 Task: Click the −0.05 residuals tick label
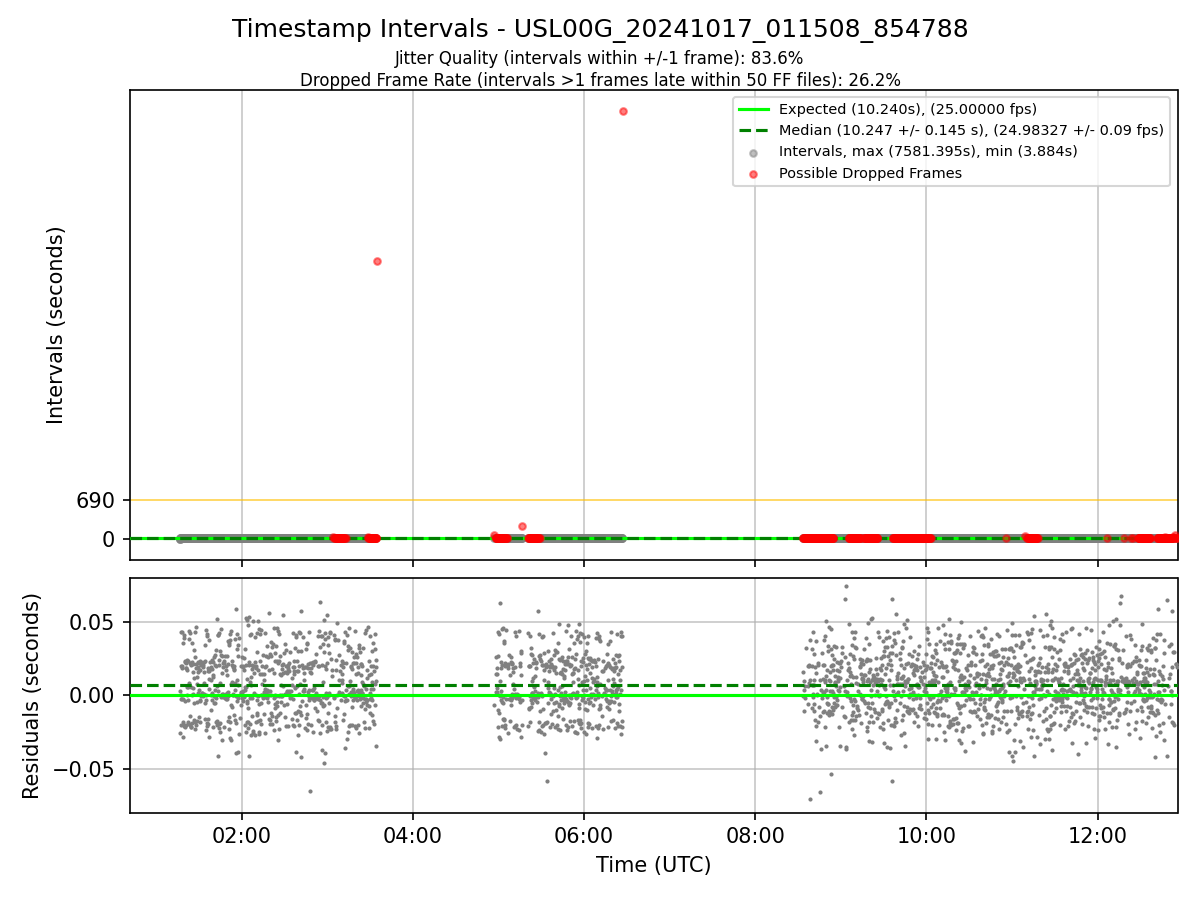[x=85, y=769]
